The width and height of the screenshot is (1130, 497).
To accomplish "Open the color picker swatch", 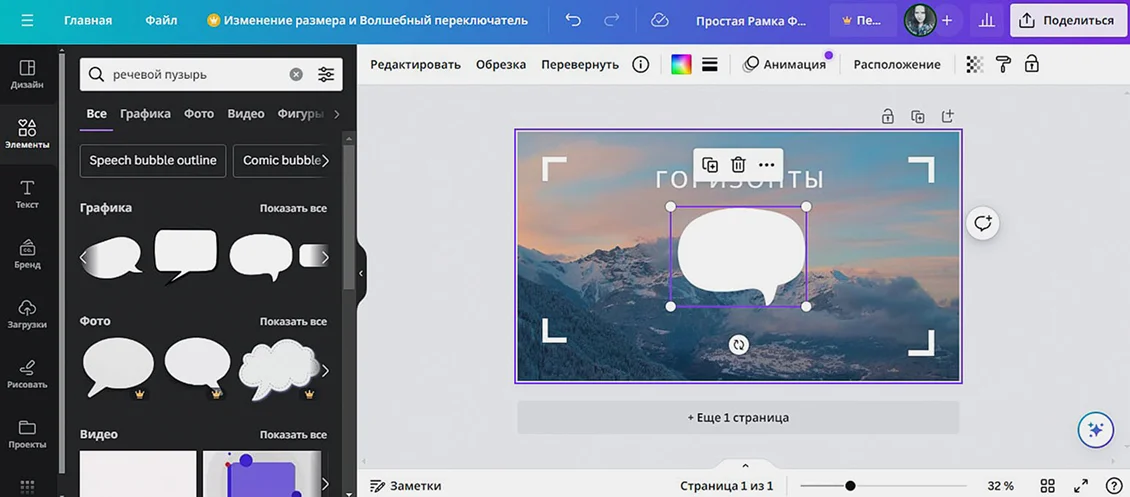I will point(681,64).
